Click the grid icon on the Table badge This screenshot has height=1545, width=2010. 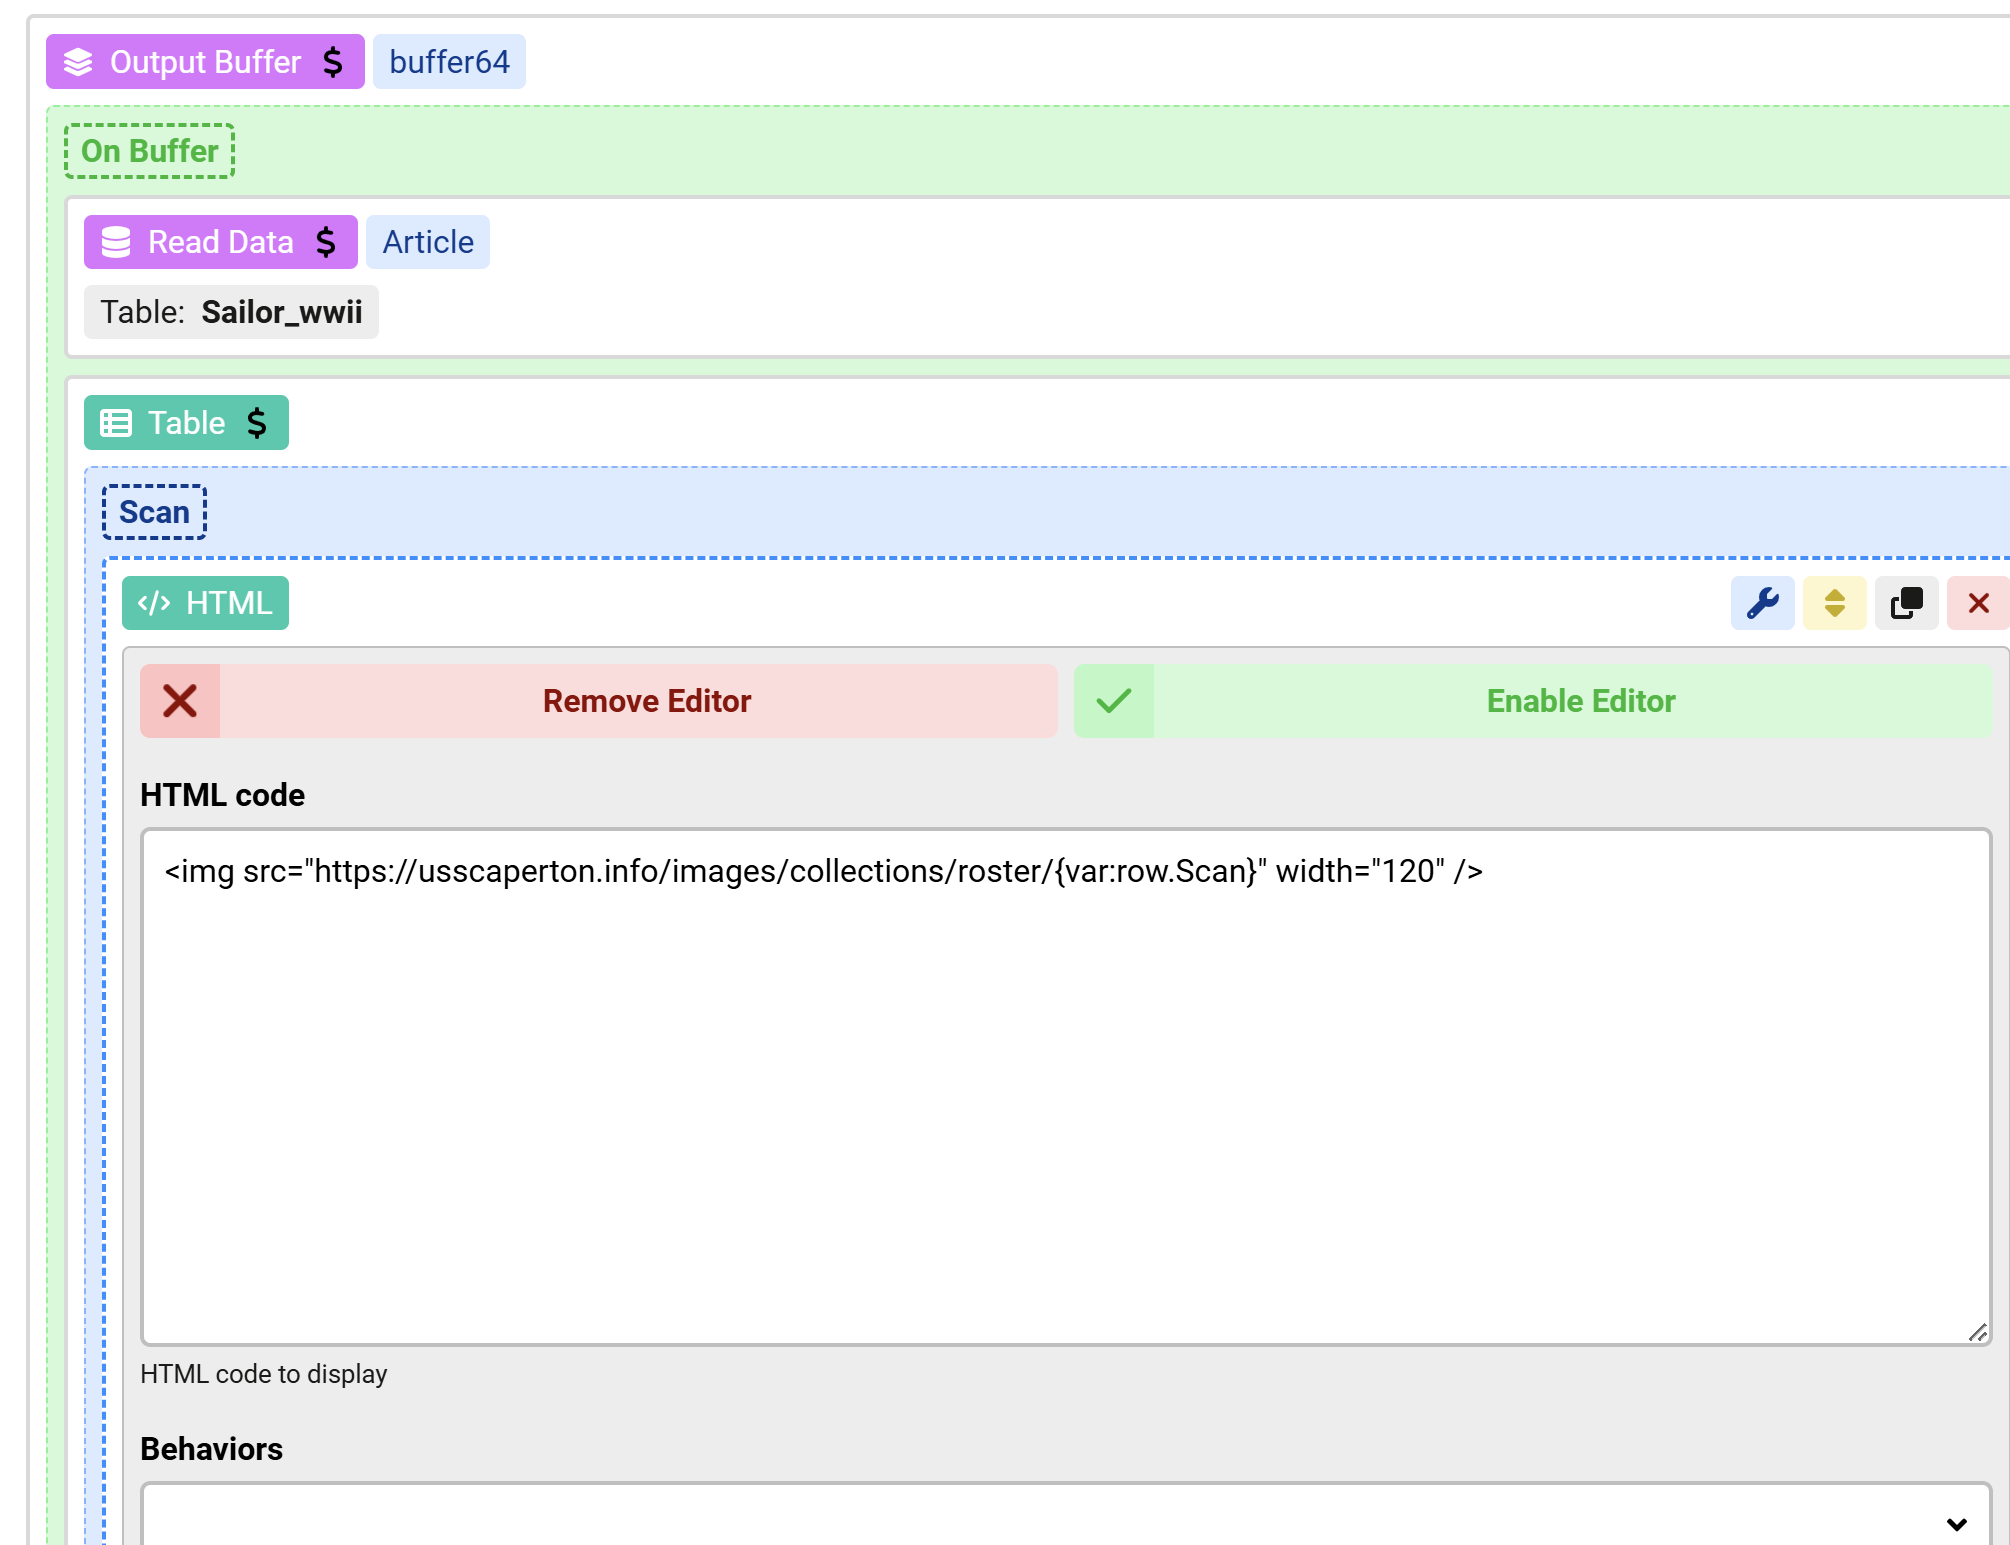(x=116, y=422)
